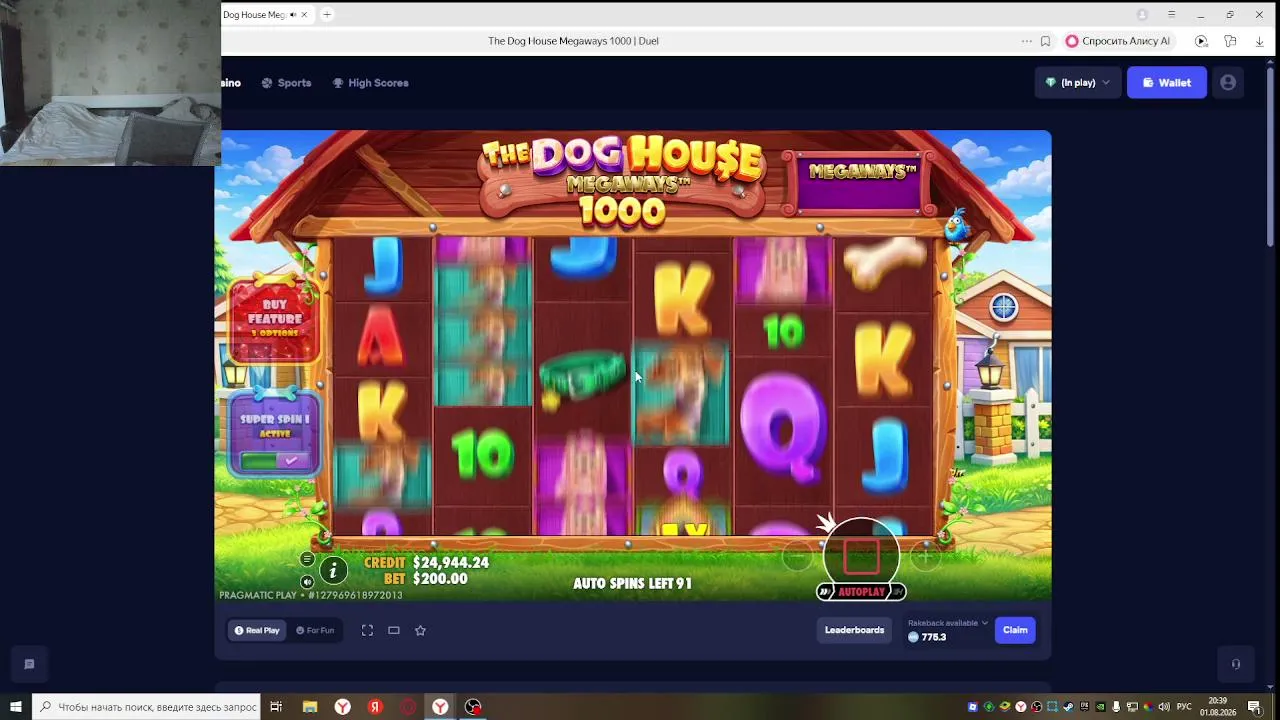
Task: Open the browser downloads
Action: (1259, 41)
